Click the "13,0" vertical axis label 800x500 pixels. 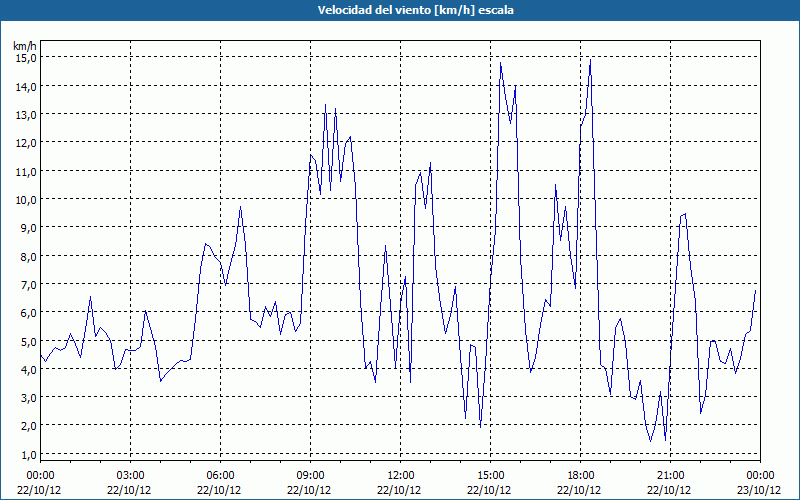(26, 115)
